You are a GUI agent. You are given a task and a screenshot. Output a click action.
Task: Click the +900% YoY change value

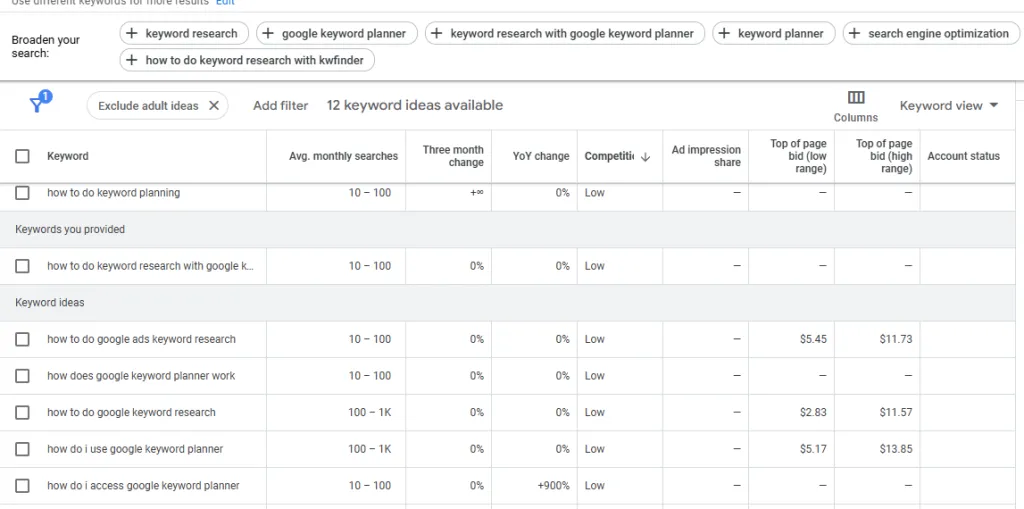pos(553,485)
